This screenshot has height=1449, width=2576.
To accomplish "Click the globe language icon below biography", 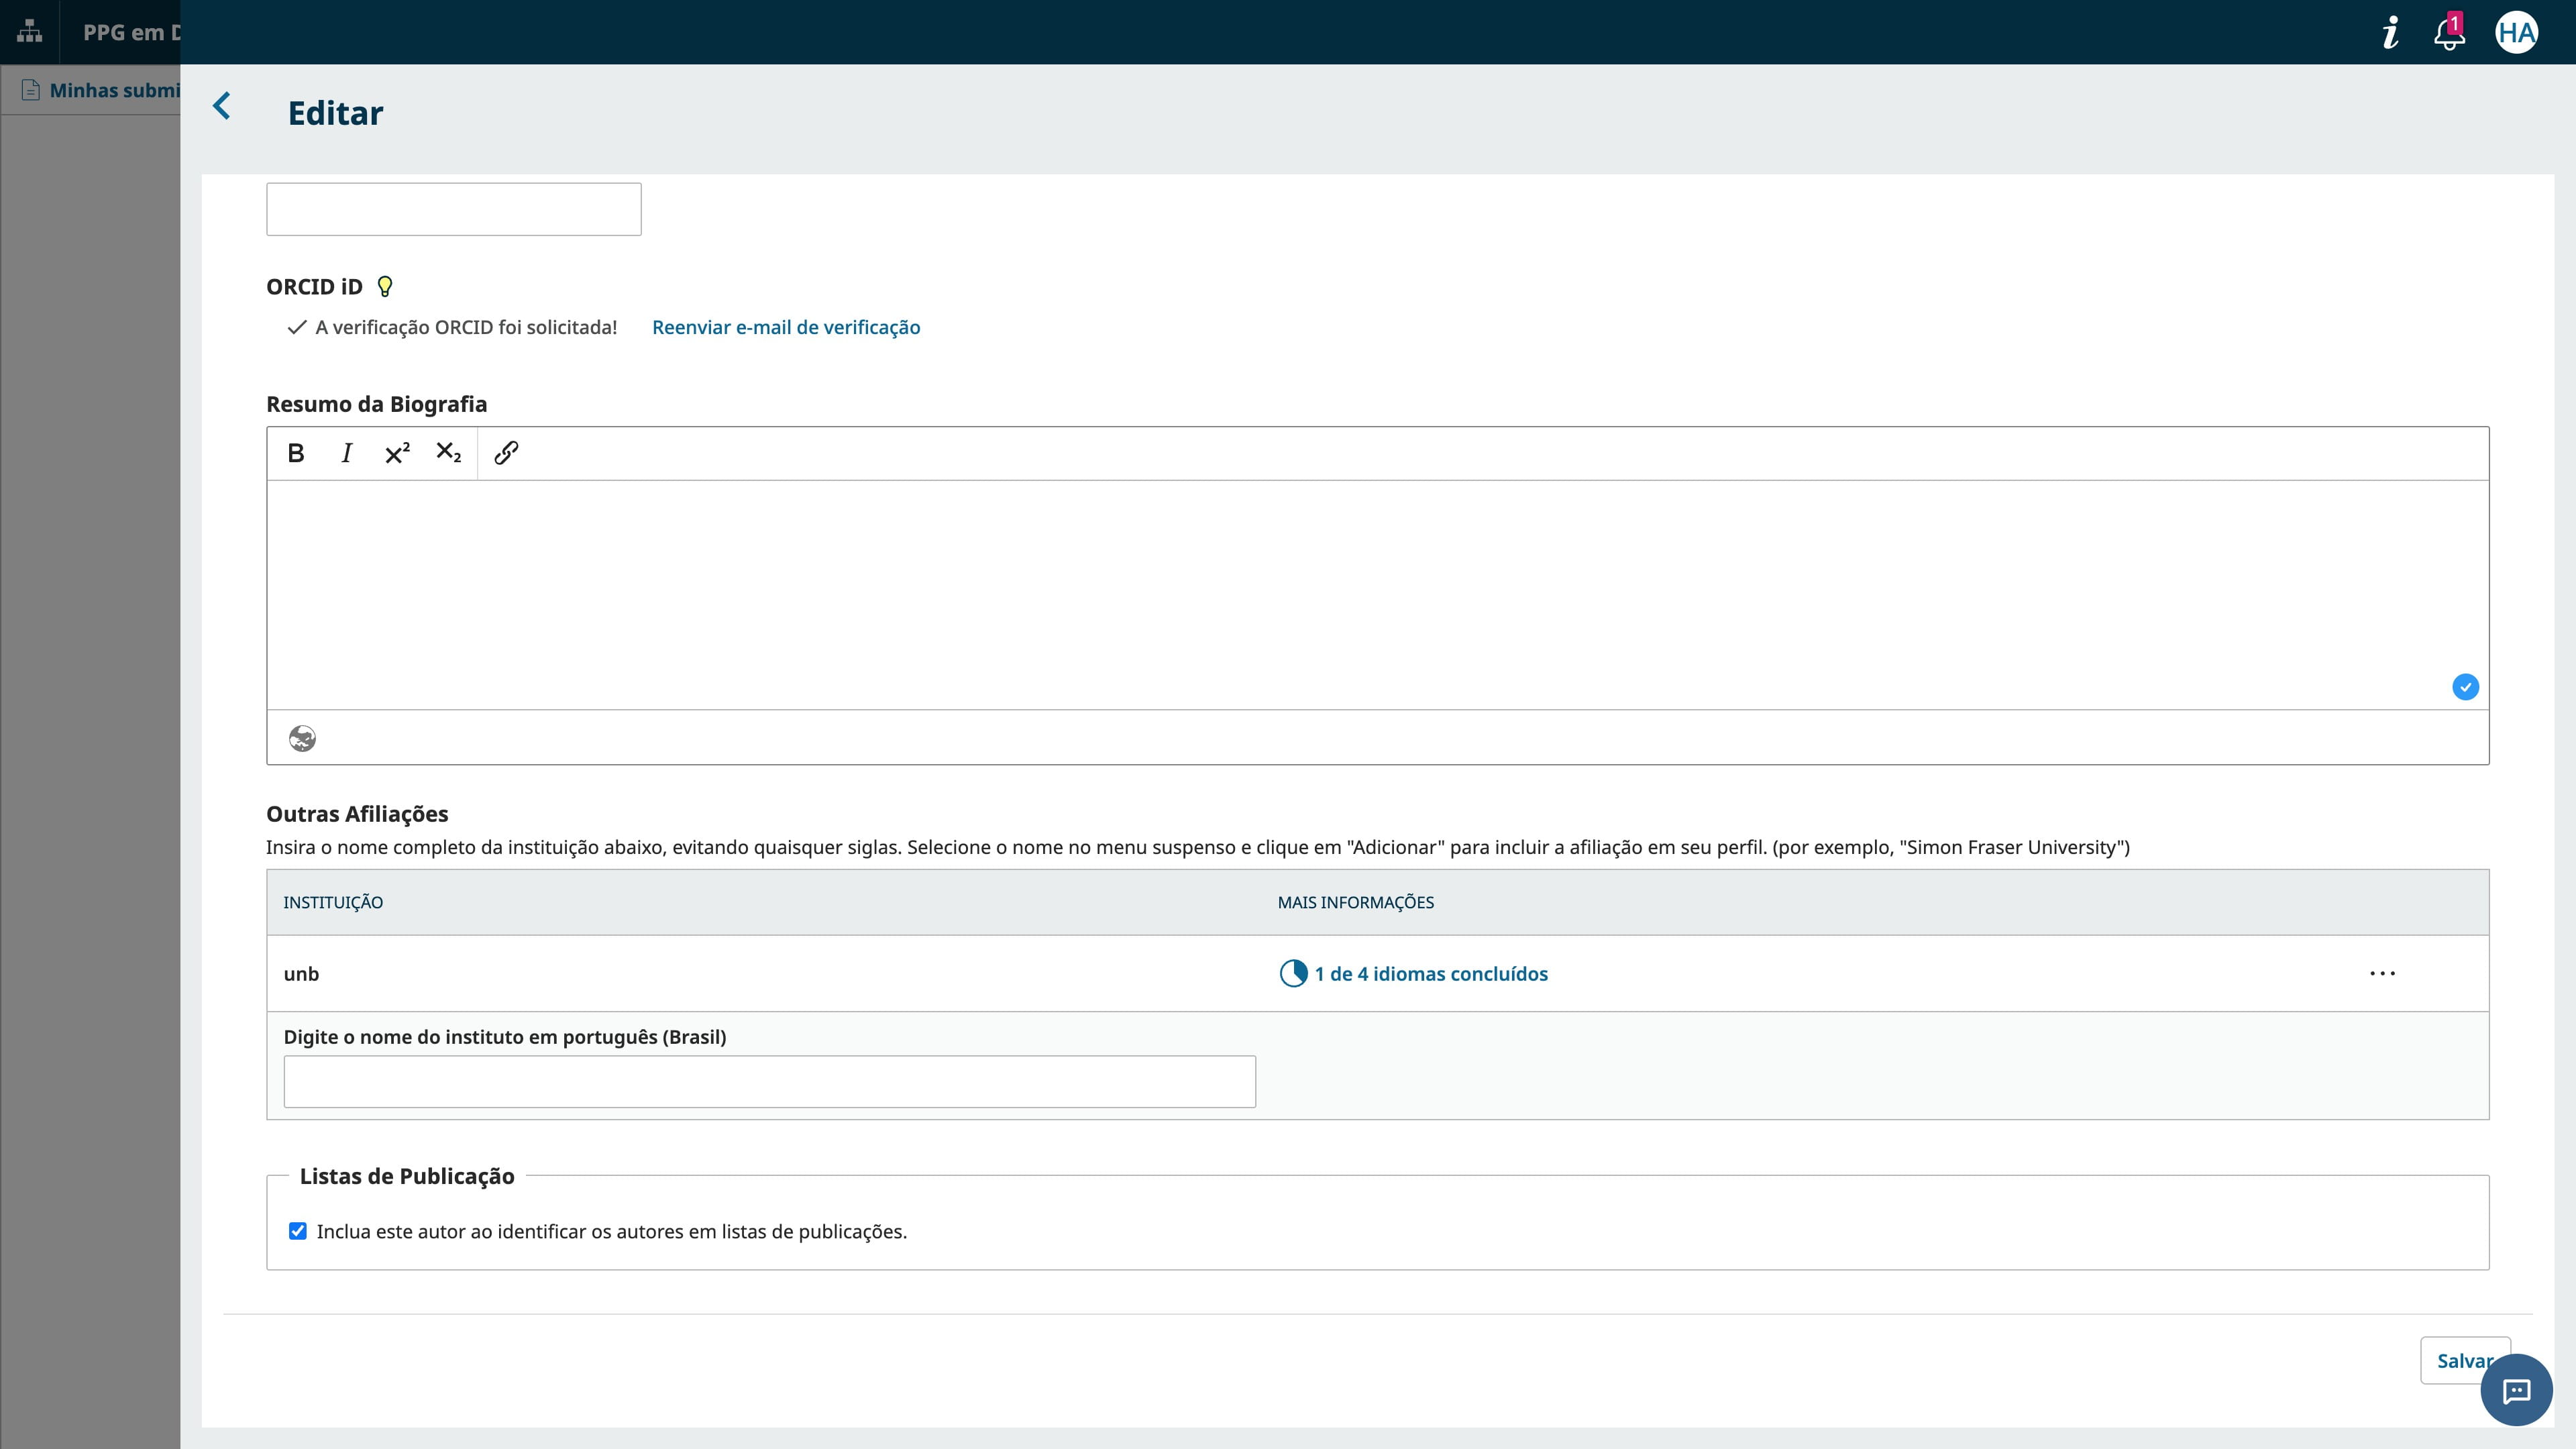I will 302,738.
